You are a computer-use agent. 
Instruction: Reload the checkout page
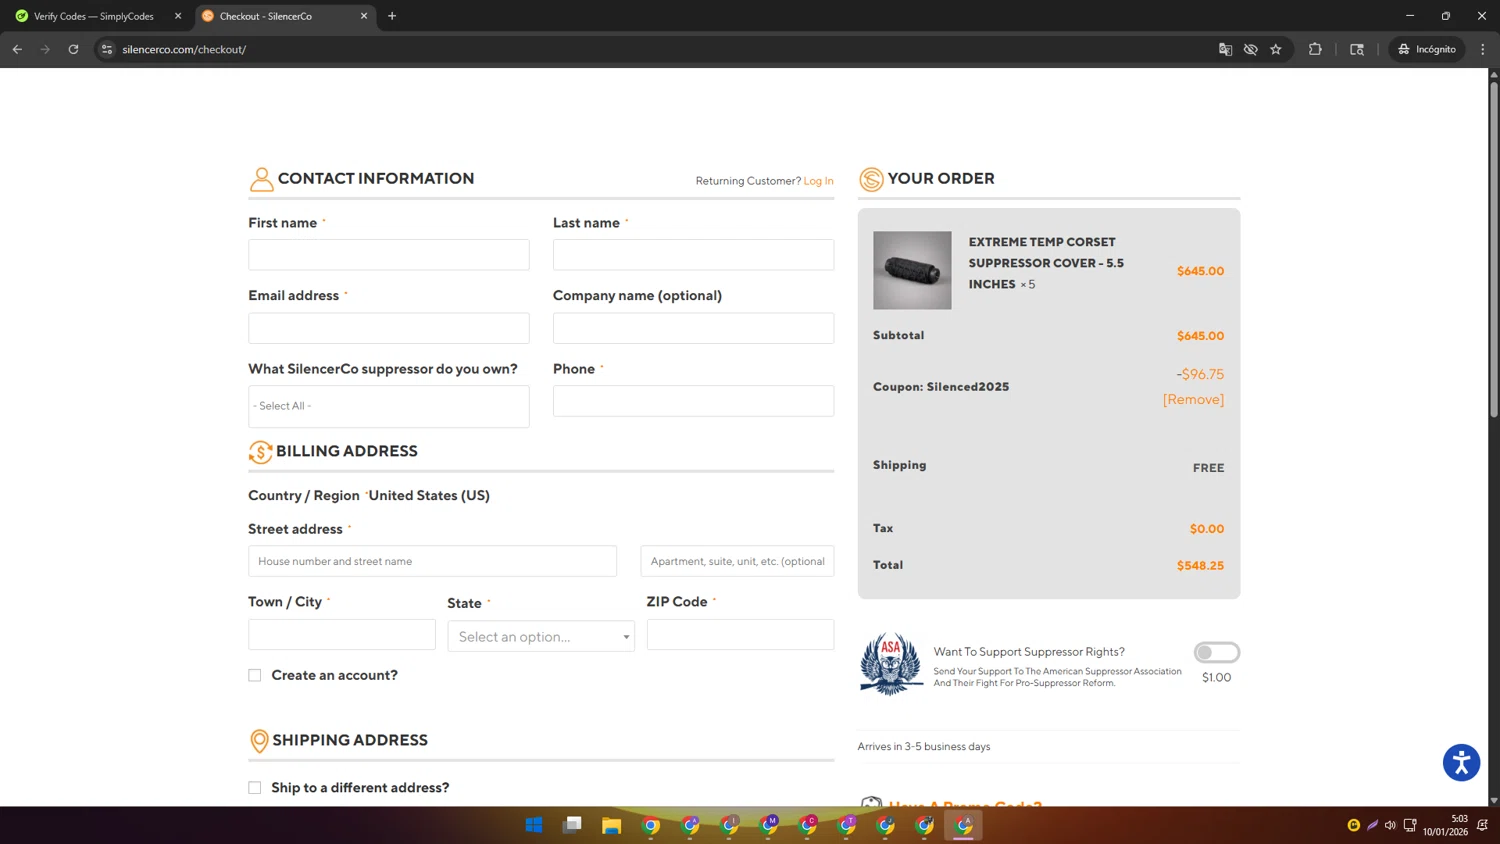coord(73,49)
